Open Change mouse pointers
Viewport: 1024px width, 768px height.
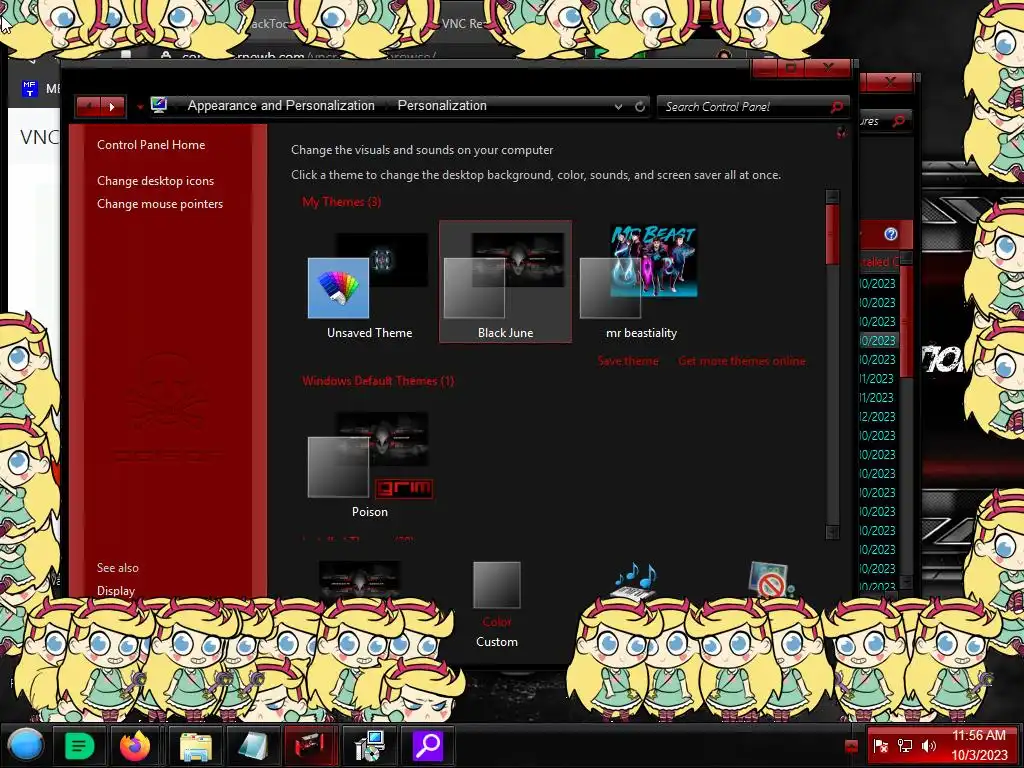point(160,204)
